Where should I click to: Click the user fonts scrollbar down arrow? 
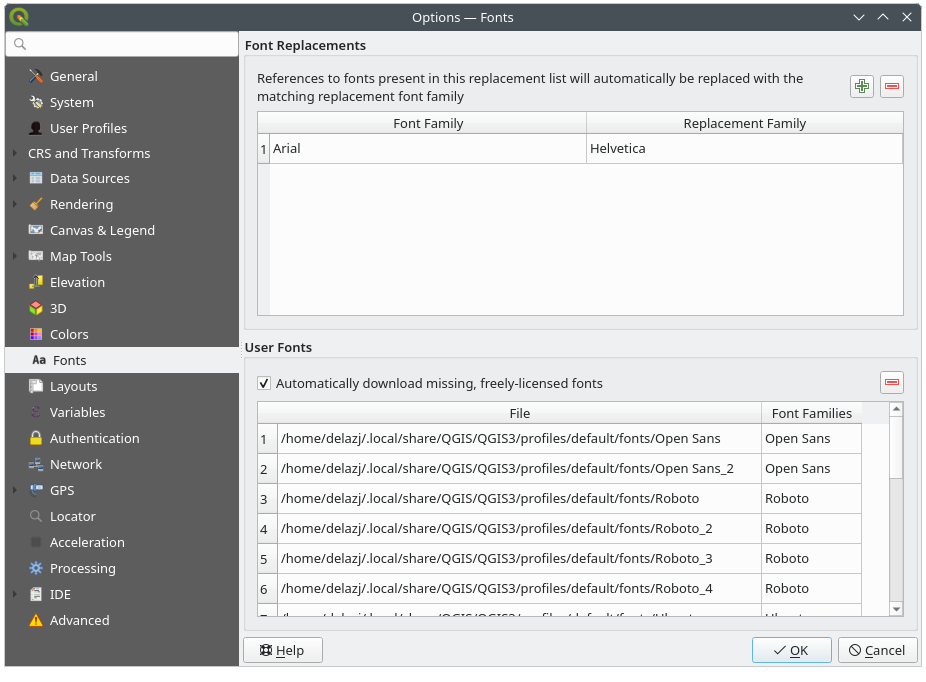[x=896, y=608]
